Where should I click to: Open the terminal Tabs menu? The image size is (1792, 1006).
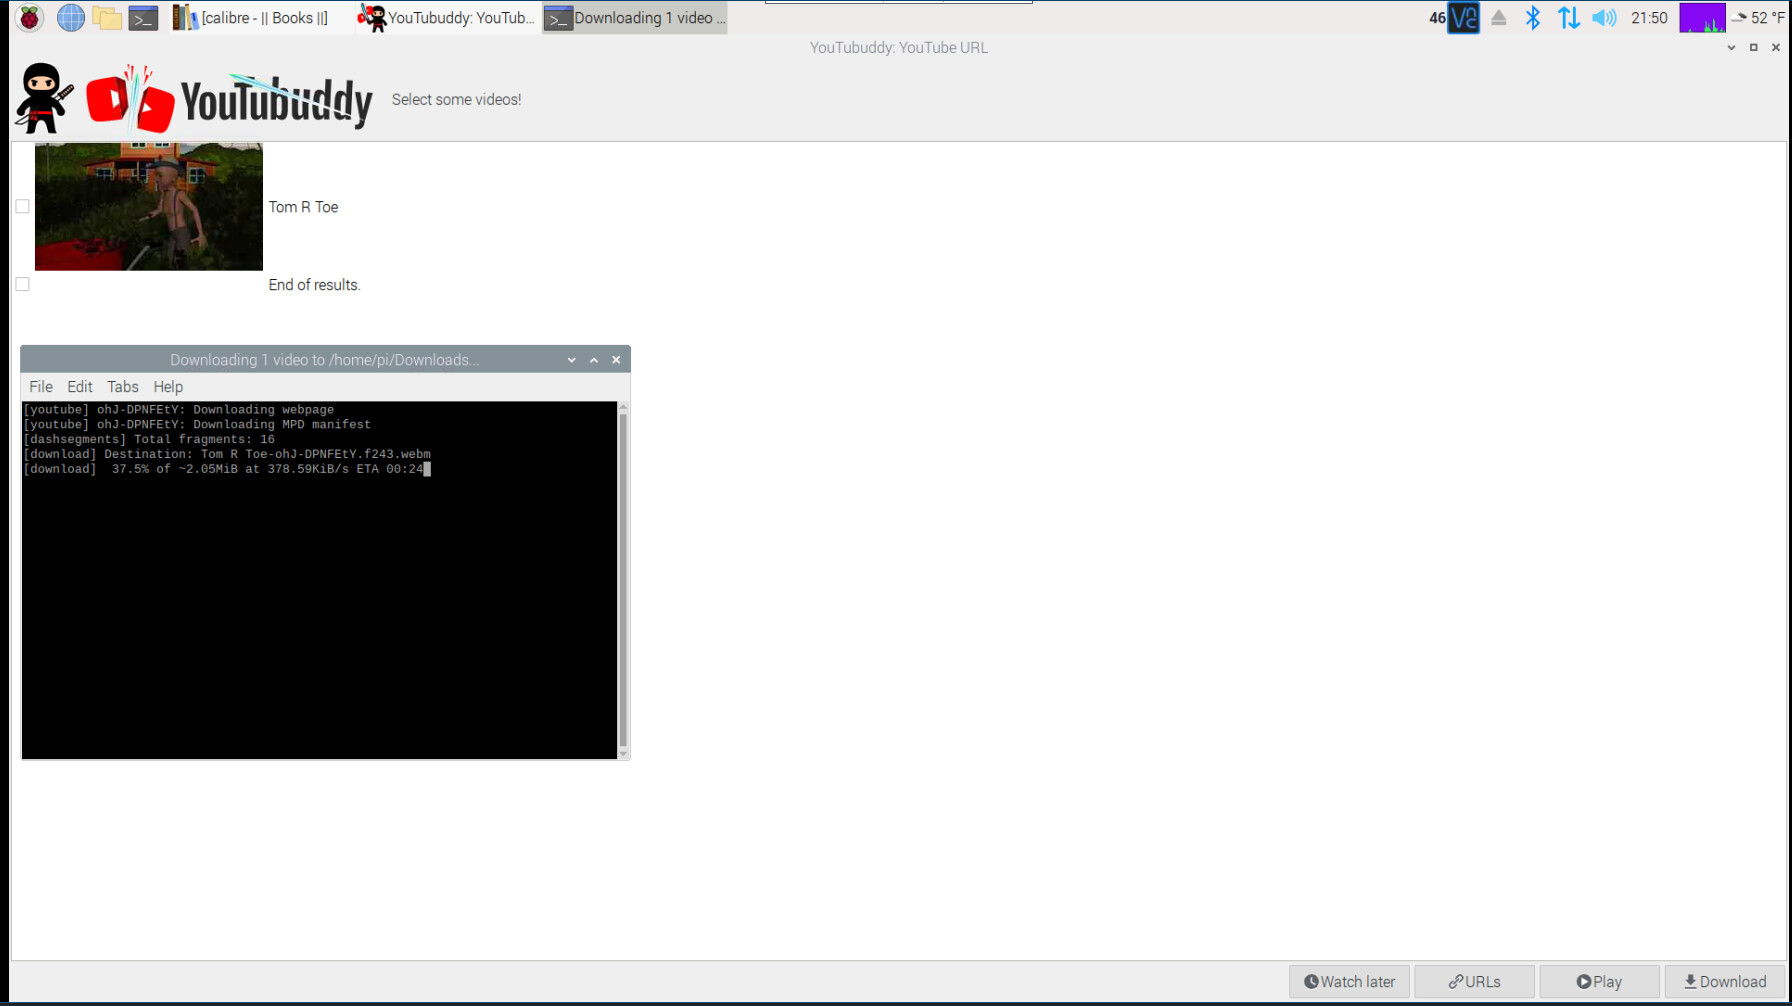123,387
